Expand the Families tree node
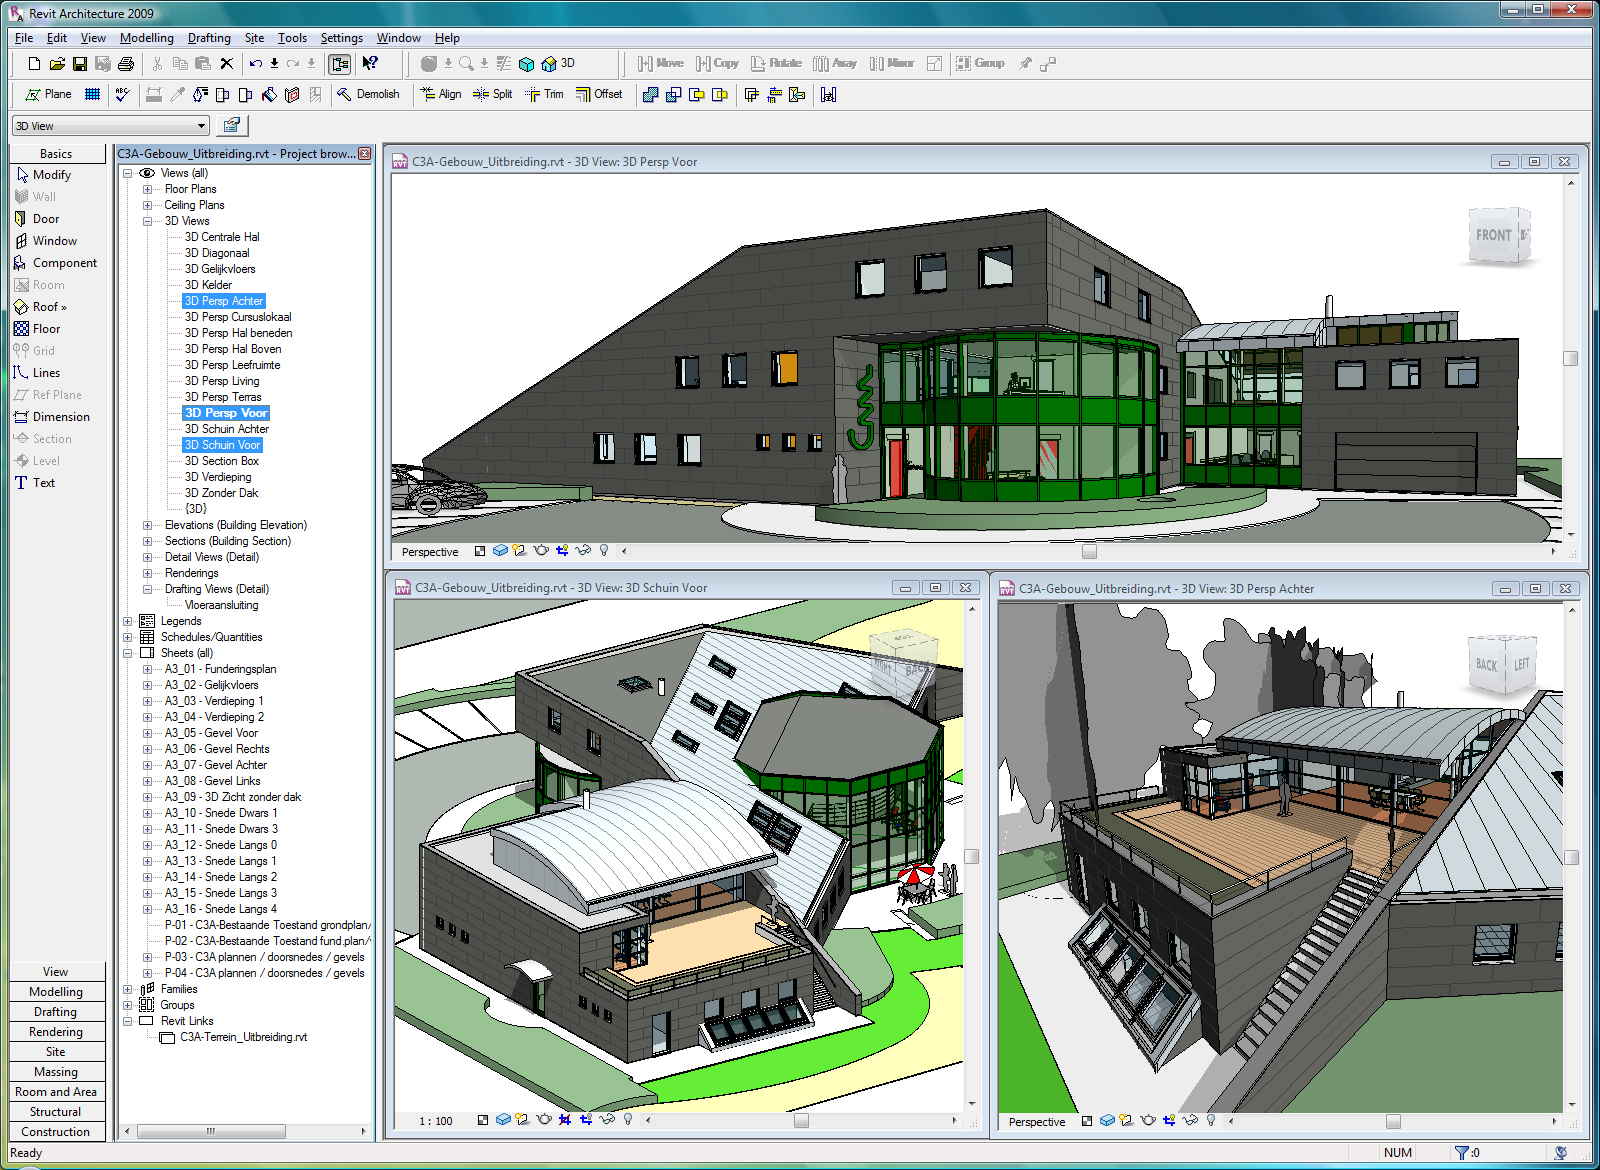This screenshot has width=1600, height=1170. click(127, 989)
